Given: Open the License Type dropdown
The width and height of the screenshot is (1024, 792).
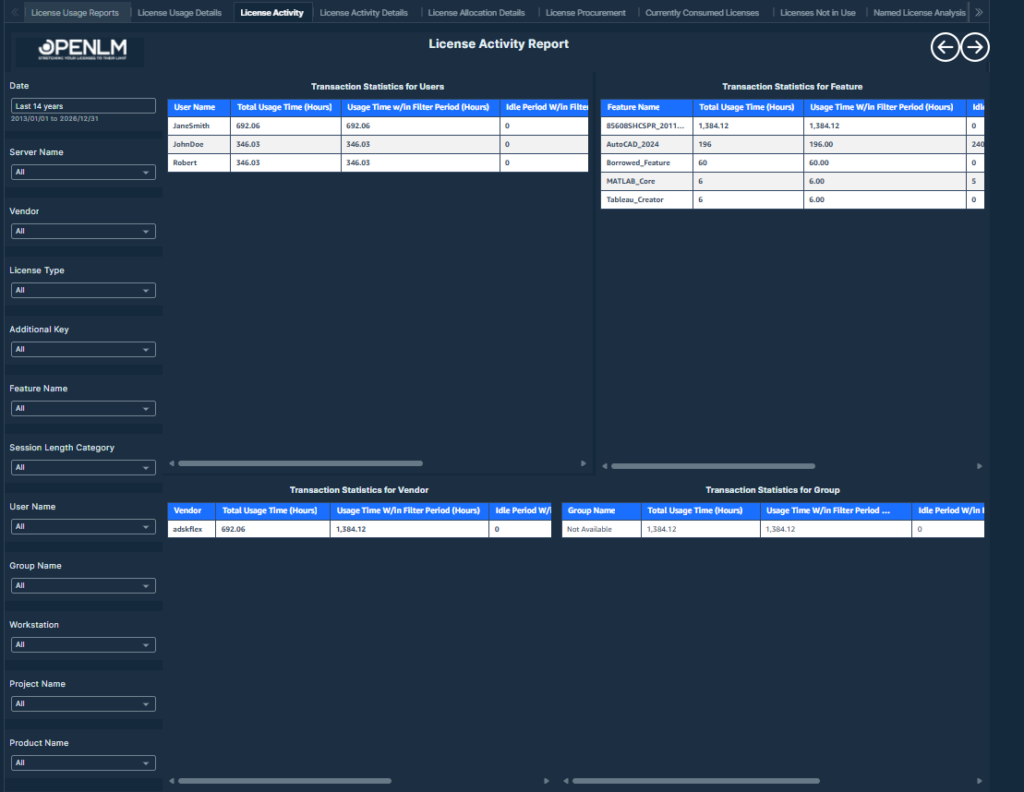Looking at the screenshot, I should tap(83, 290).
